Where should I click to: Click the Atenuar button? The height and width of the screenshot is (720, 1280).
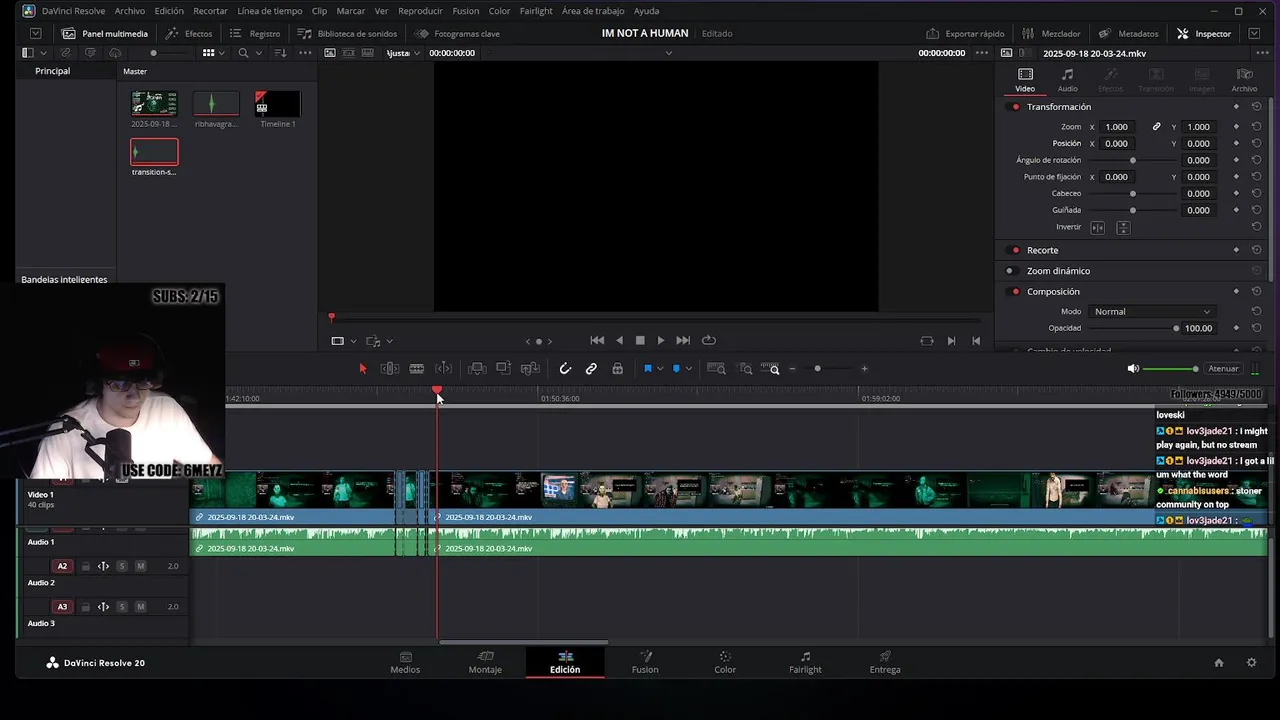click(x=1223, y=369)
